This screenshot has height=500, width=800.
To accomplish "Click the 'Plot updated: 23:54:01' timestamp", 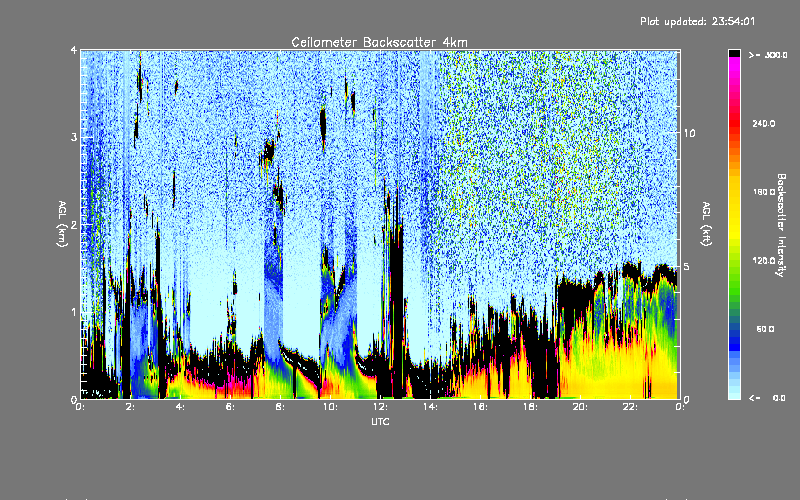I will coord(697,21).
